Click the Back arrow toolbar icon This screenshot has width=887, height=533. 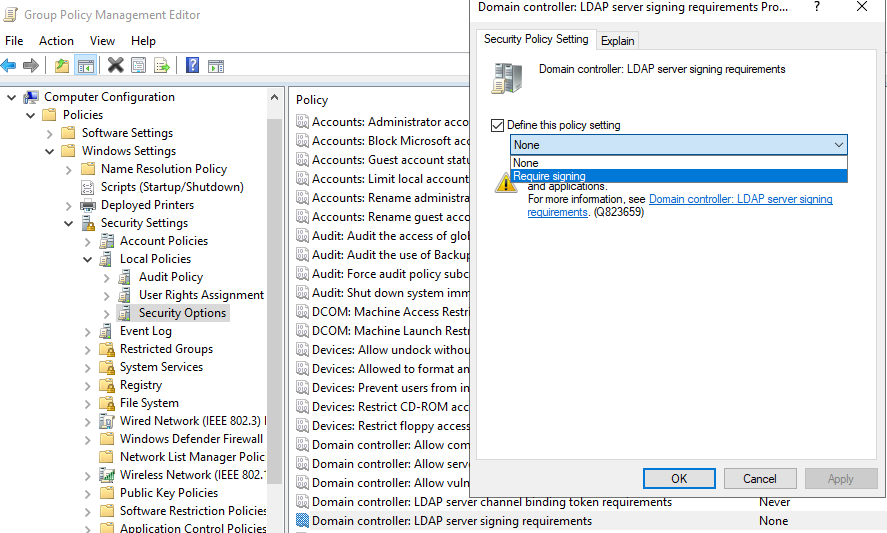coord(9,66)
